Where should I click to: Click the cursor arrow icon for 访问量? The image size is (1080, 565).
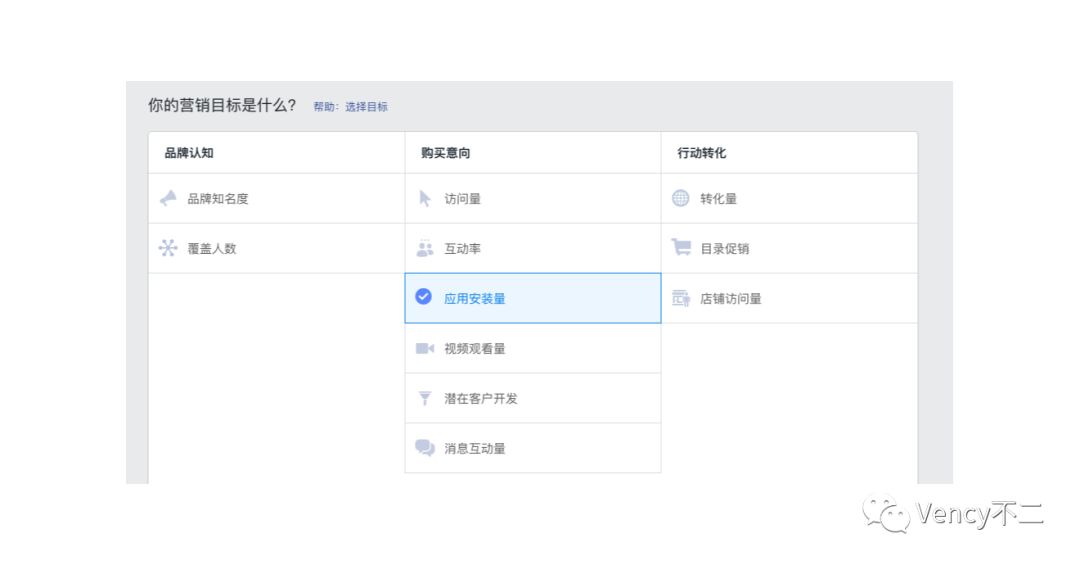[x=425, y=198]
